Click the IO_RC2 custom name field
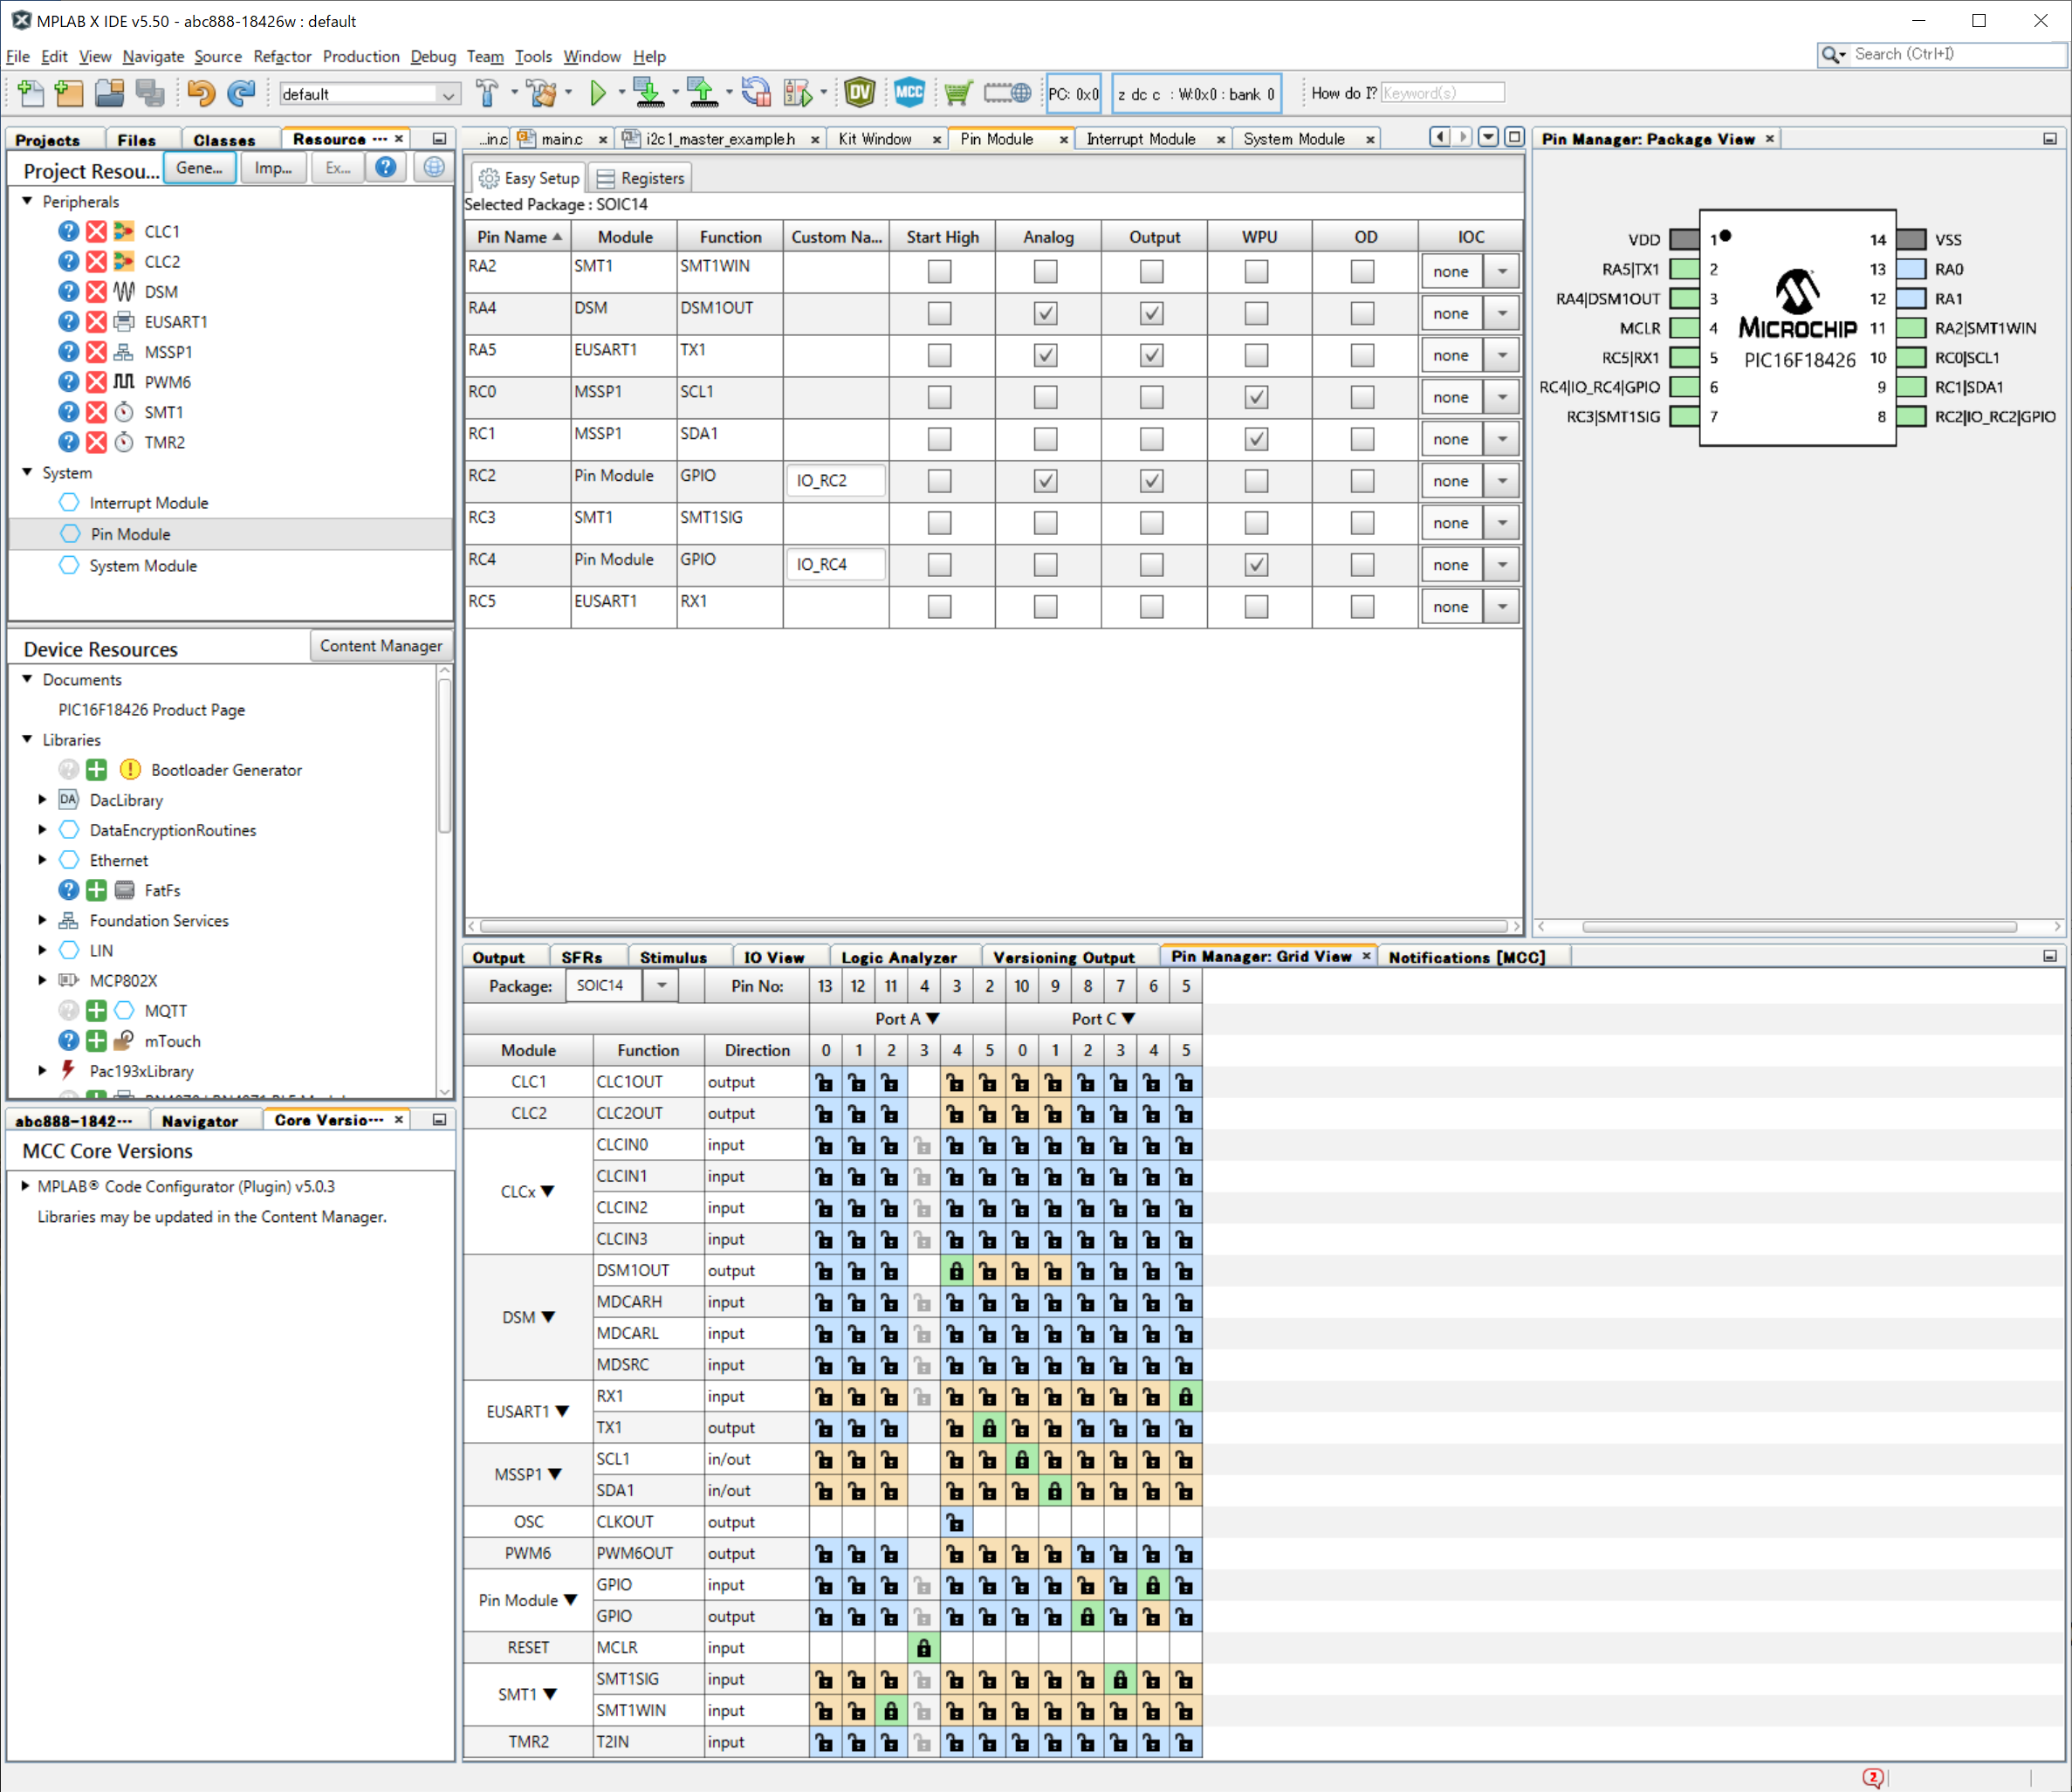The image size is (2072, 1792). (836, 481)
